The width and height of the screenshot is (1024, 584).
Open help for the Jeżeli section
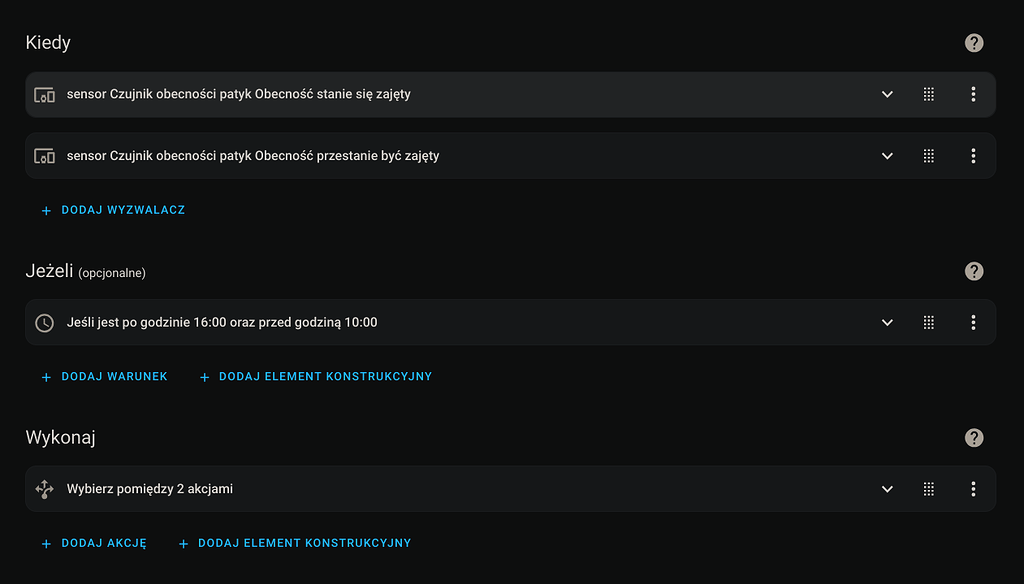point(974,271)
